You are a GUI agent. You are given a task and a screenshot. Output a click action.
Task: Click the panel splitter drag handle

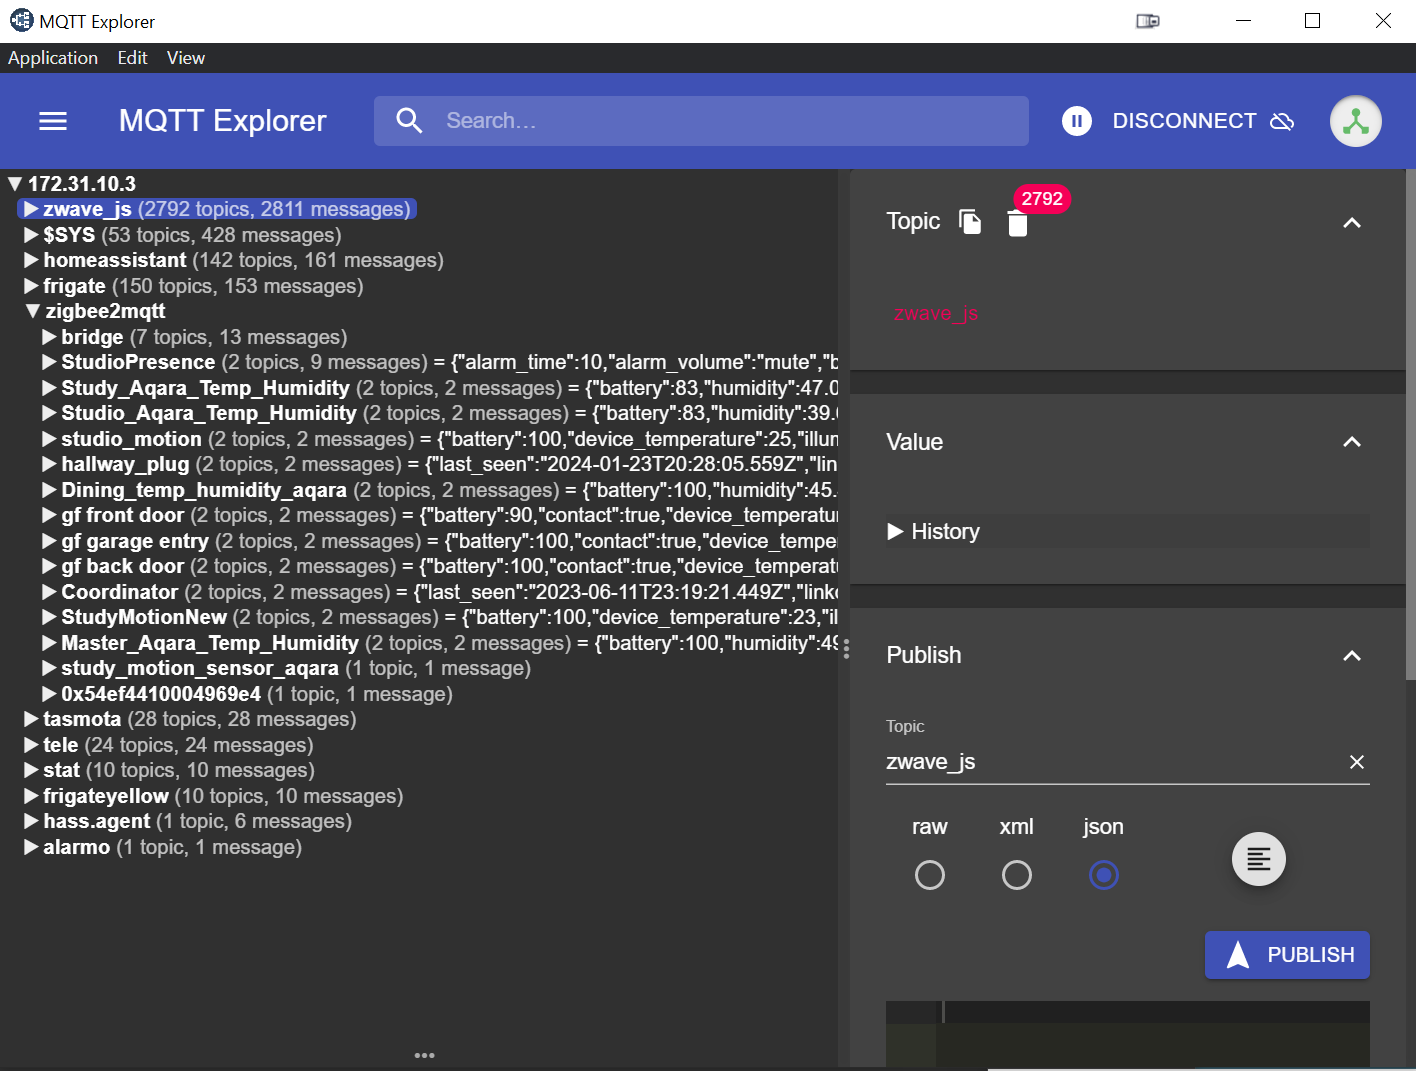[846, 650]
